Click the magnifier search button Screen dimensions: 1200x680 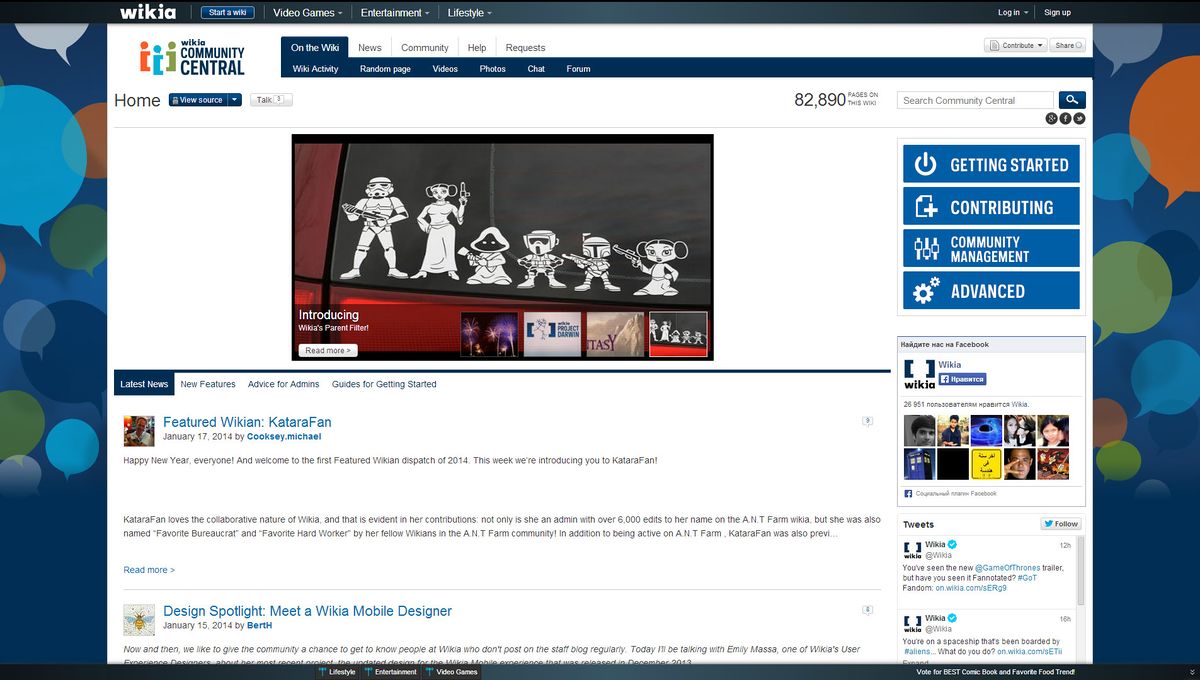point(1072,100)
